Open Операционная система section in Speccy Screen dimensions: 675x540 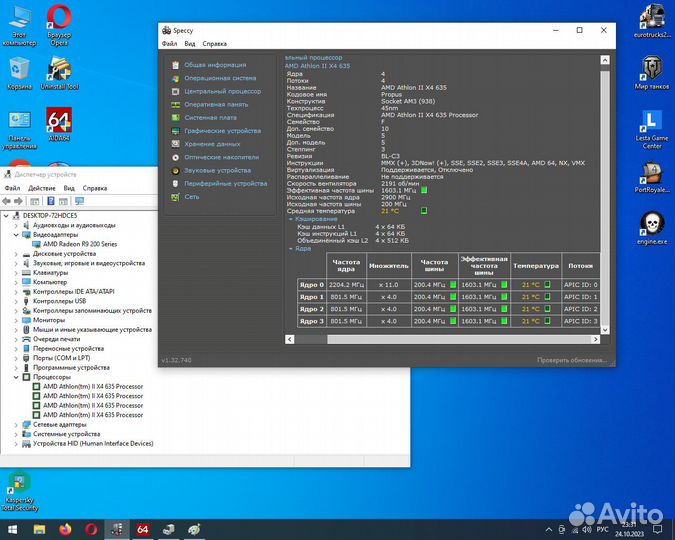pos(220,78)
